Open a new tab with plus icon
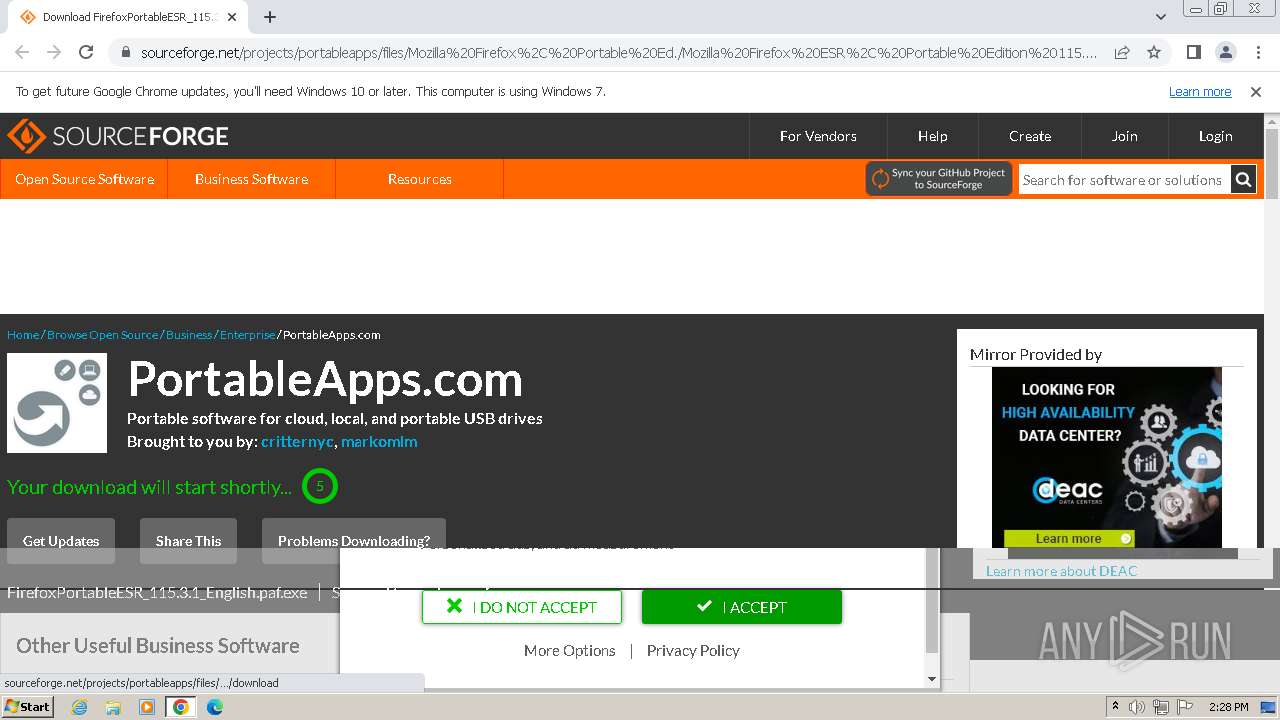 pos(270,17)
